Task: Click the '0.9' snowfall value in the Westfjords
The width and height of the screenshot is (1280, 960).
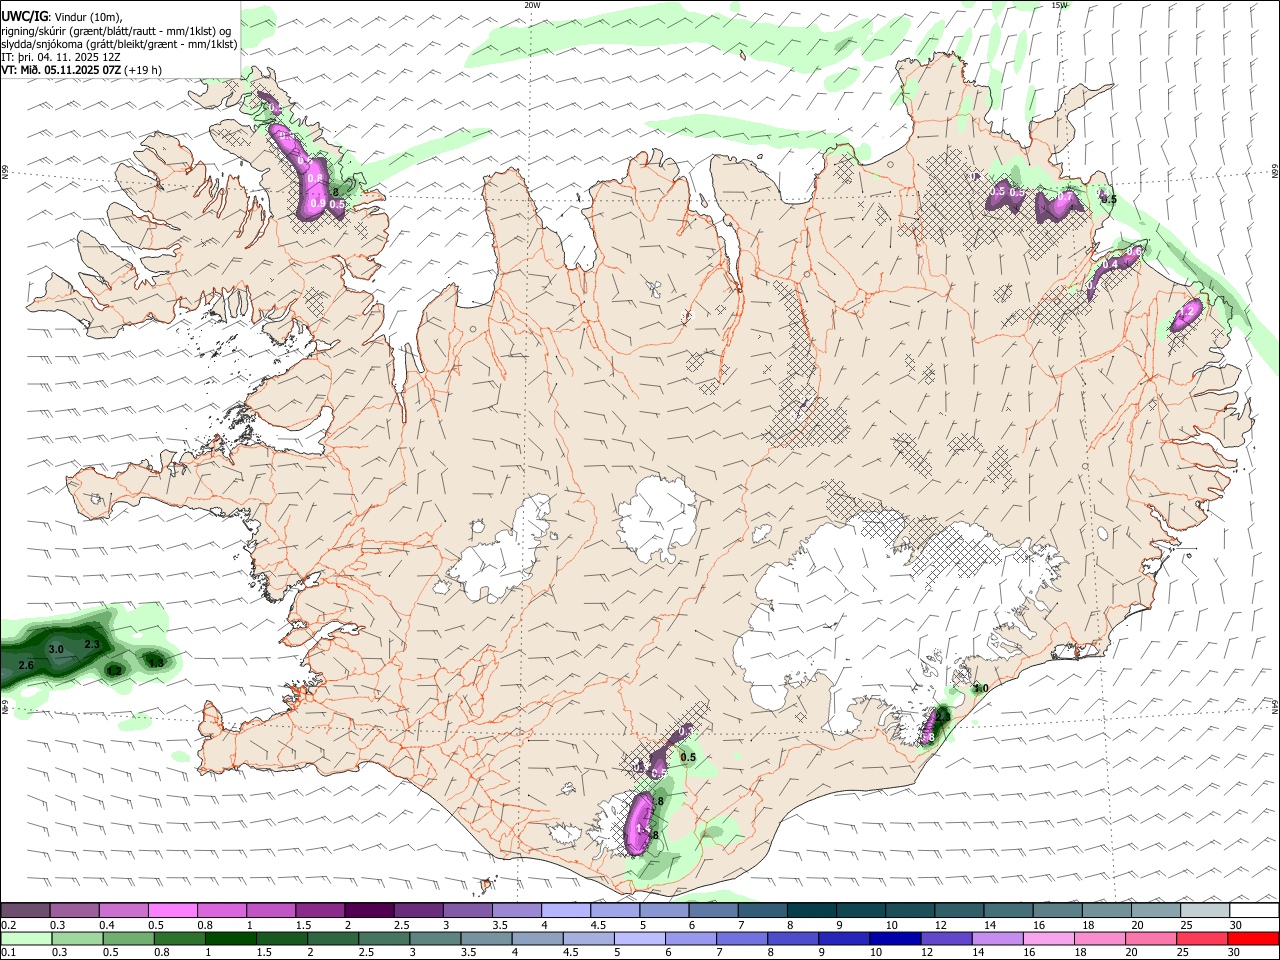Action: (x=319, y=204)
